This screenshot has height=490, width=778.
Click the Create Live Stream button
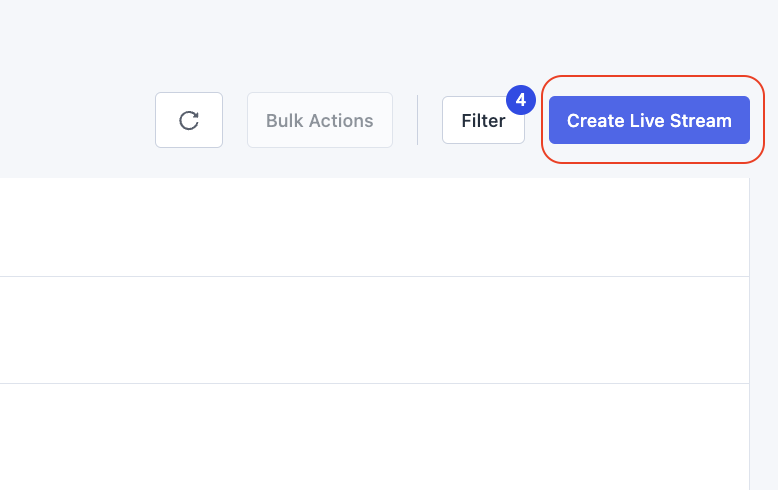[x=649, y=120]
